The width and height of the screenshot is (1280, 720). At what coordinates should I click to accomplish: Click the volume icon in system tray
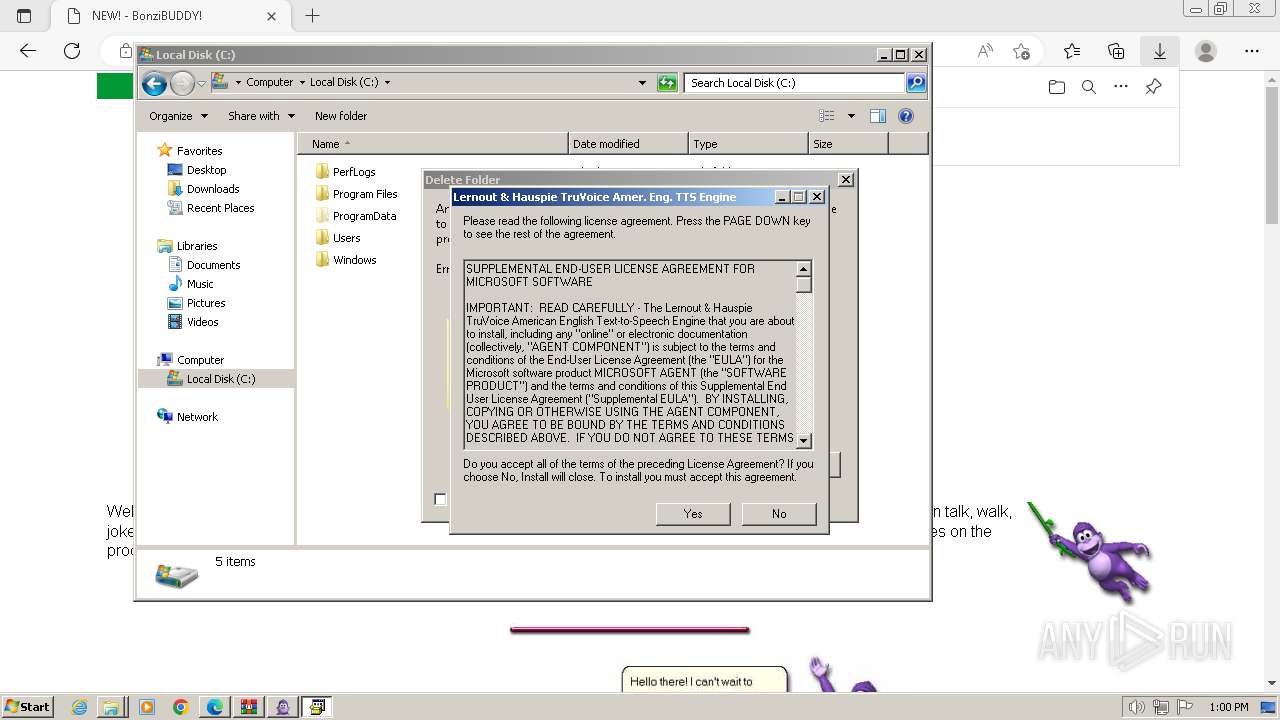(x=1137, y=707)
